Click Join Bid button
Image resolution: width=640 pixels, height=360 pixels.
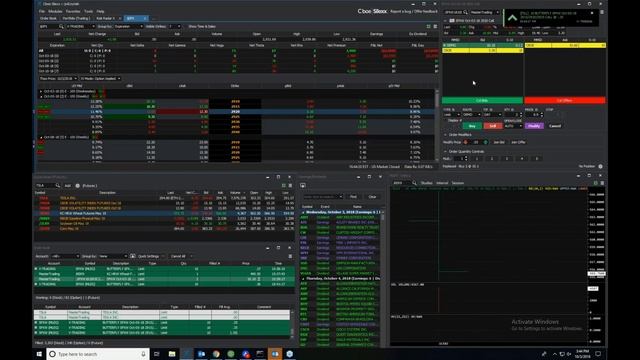click(499, 142)
